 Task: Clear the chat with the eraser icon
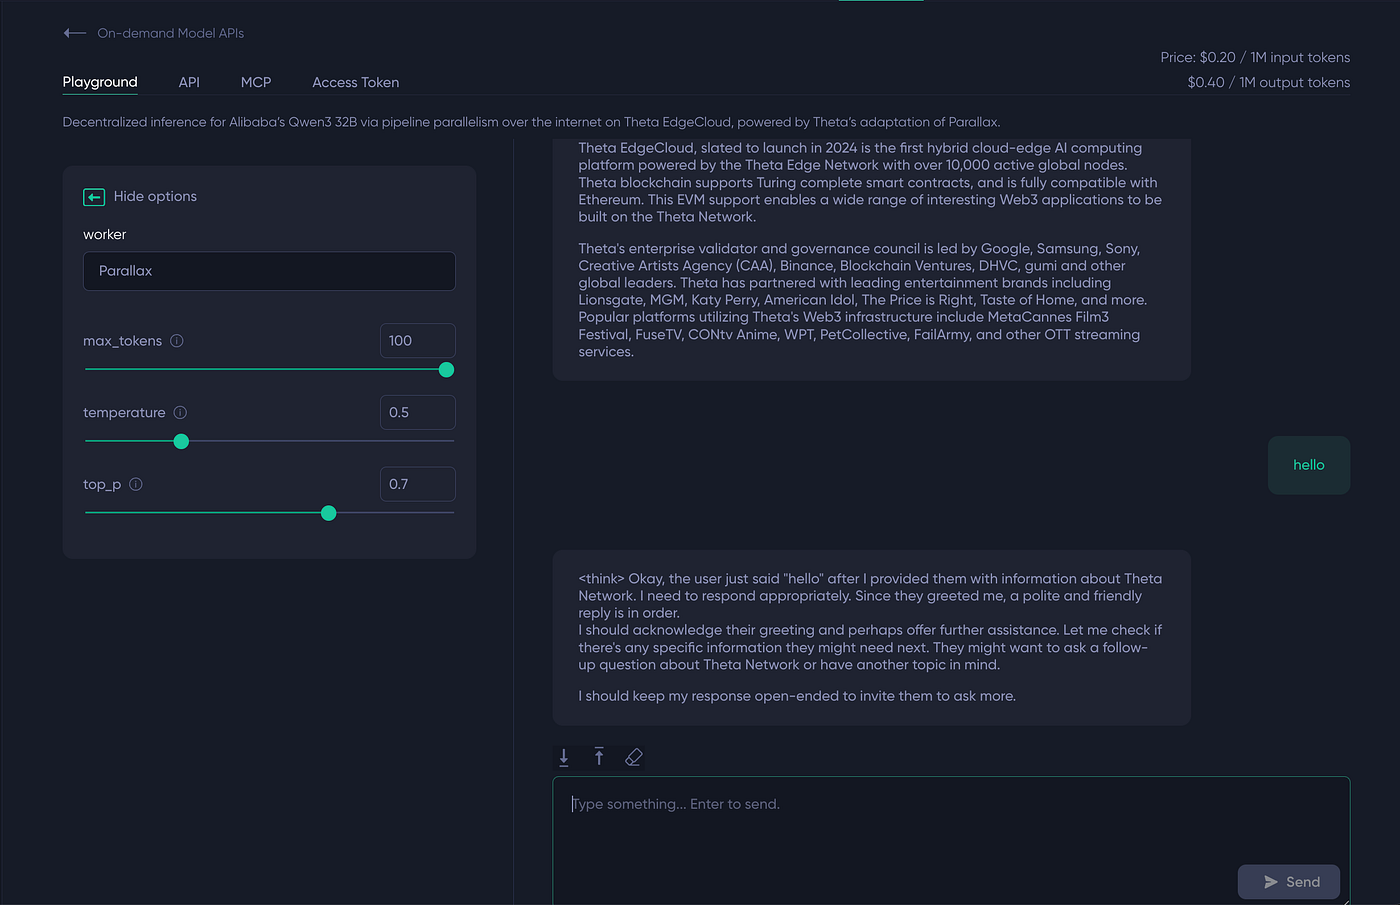(x=633, y=757)
